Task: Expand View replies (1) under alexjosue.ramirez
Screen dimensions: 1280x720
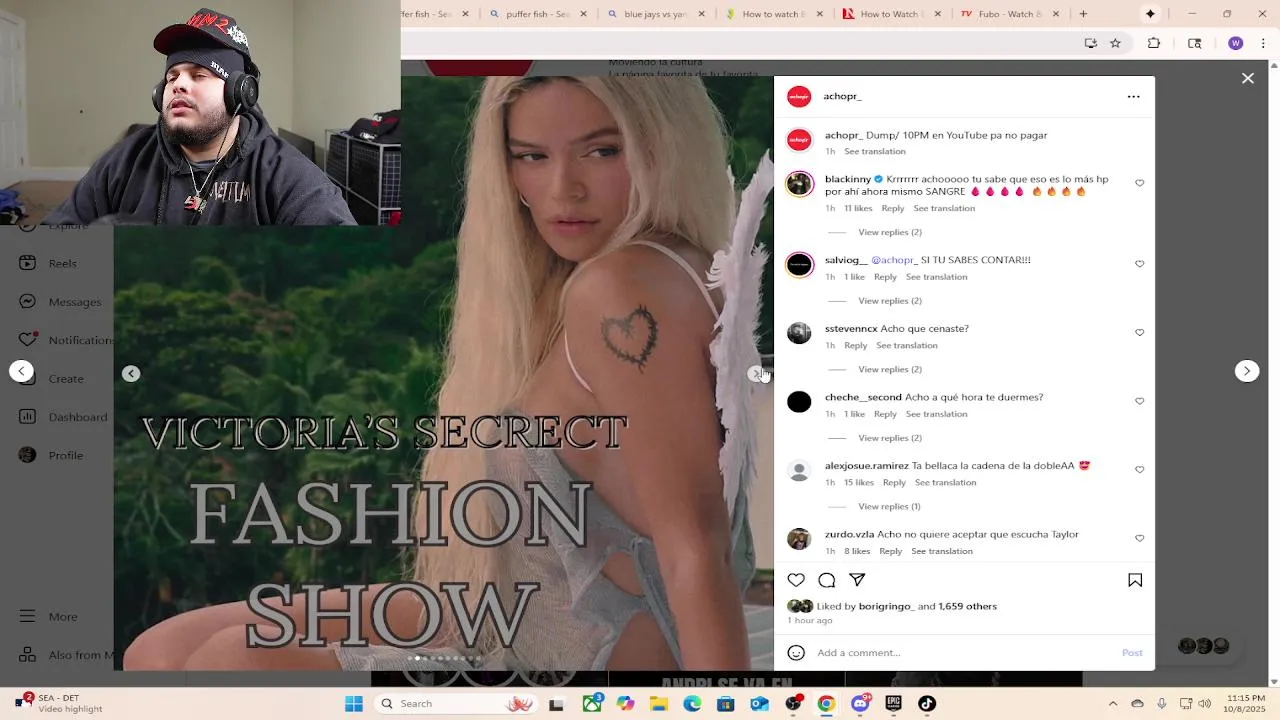Action: [x=889, y=507]
